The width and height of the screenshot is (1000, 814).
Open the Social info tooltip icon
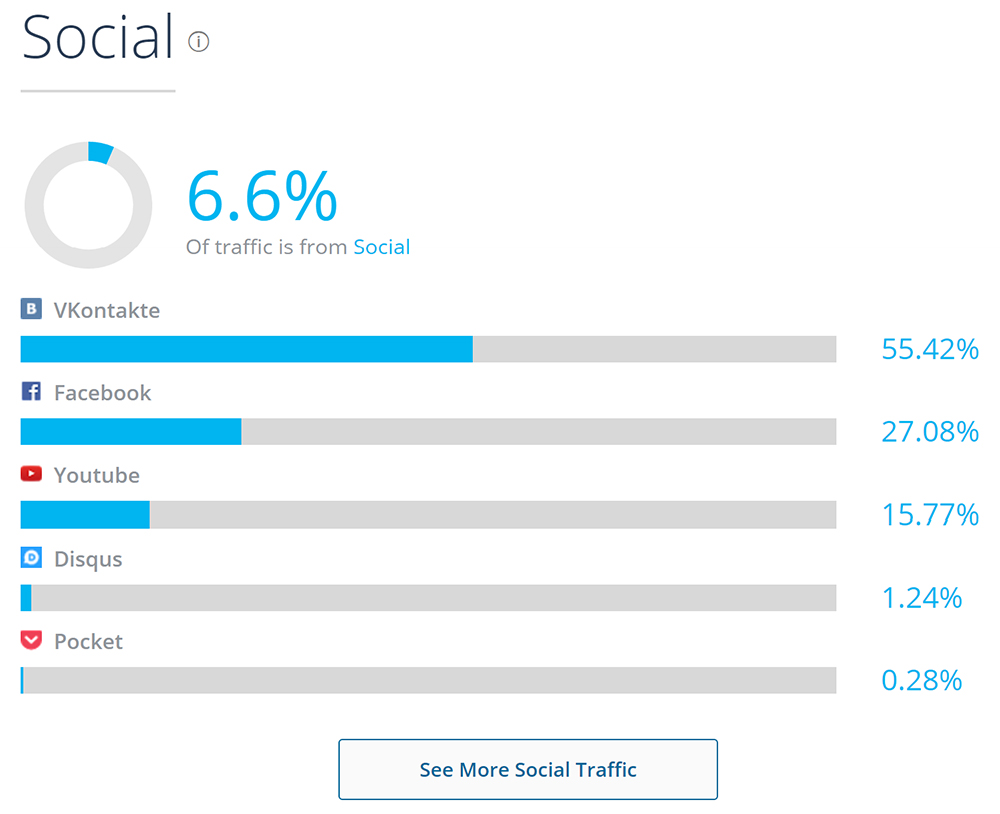pyautogui.click(x=199, y=42)
